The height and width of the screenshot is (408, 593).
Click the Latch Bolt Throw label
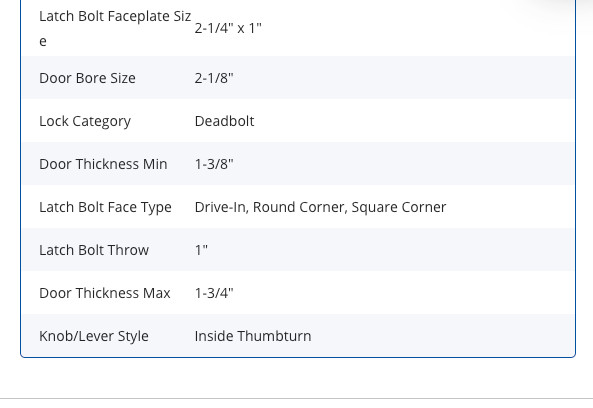pyautogui.click(x=94, y=250)
